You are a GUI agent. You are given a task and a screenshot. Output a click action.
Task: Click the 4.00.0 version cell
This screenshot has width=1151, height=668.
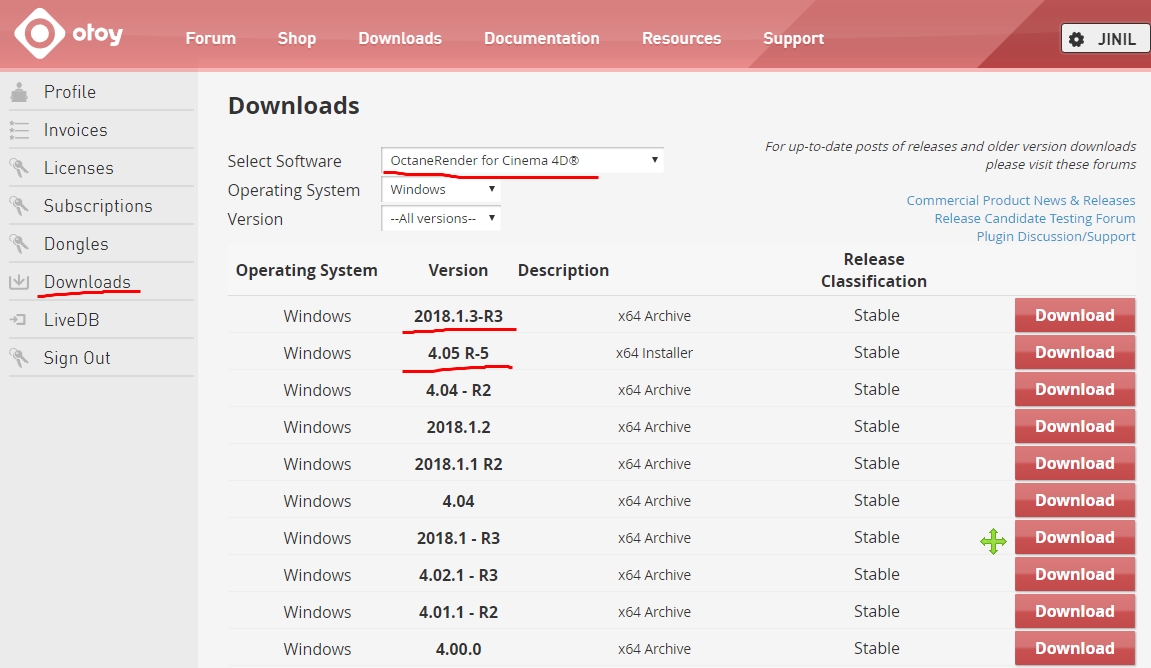[x=458, y=649]
